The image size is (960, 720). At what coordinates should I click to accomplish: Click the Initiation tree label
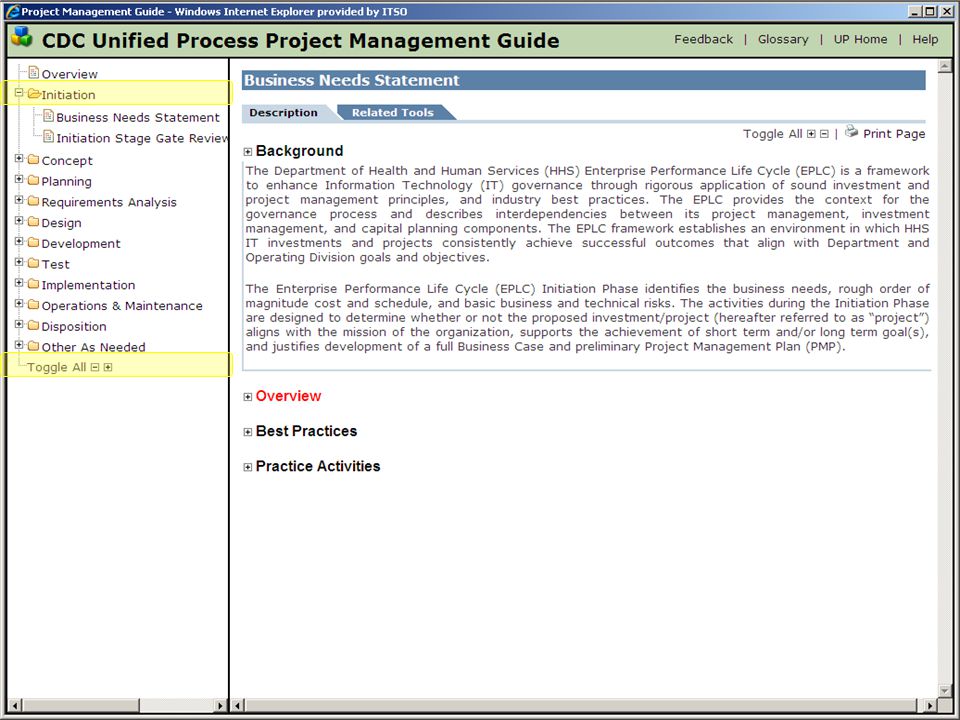click(68, 95)
